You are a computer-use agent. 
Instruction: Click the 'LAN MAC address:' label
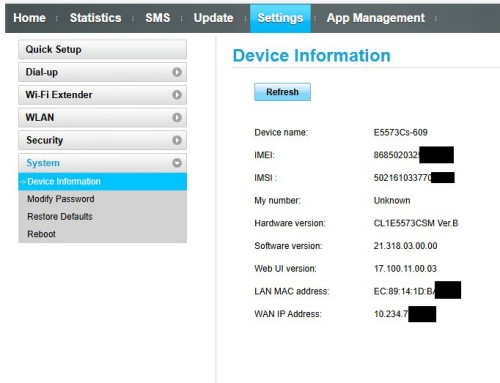[x=292, y=291]
